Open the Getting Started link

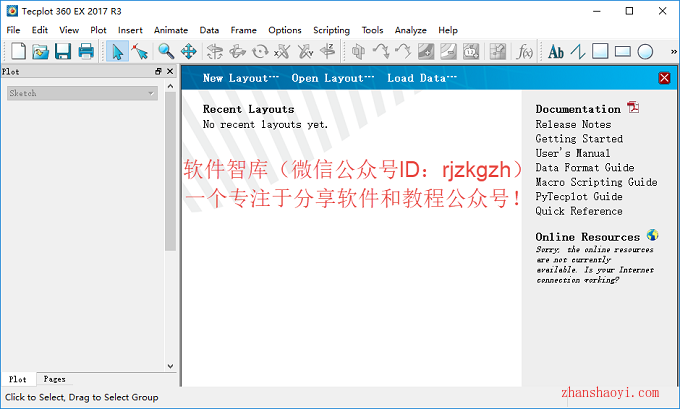coord(579,139)
